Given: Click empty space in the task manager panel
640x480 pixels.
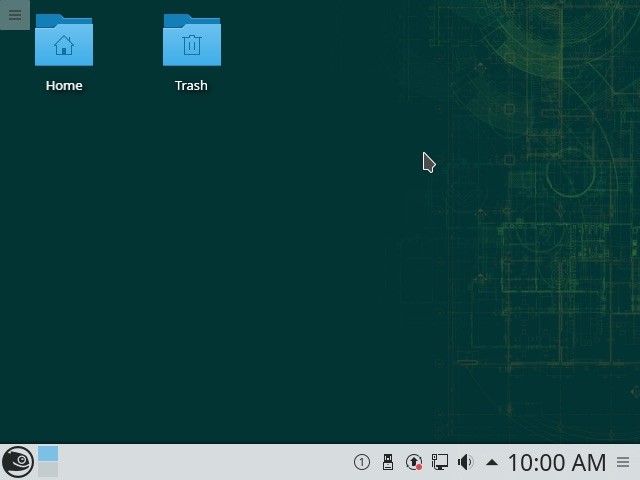Looking at the screenshot, I should click(x=200, y=462).
